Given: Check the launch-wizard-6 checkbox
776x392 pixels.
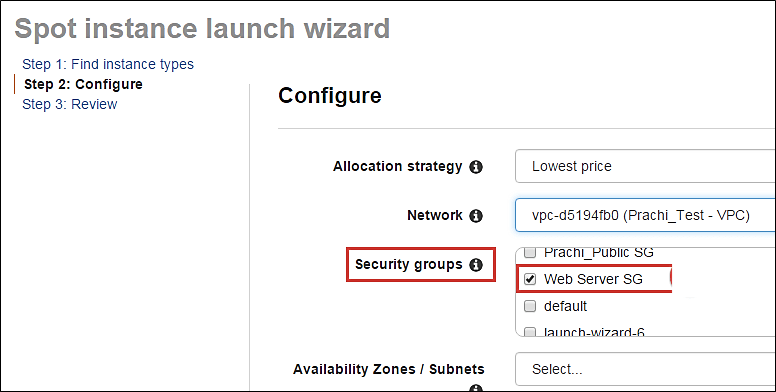Looking at the screenshot, I should pos(530,332).
